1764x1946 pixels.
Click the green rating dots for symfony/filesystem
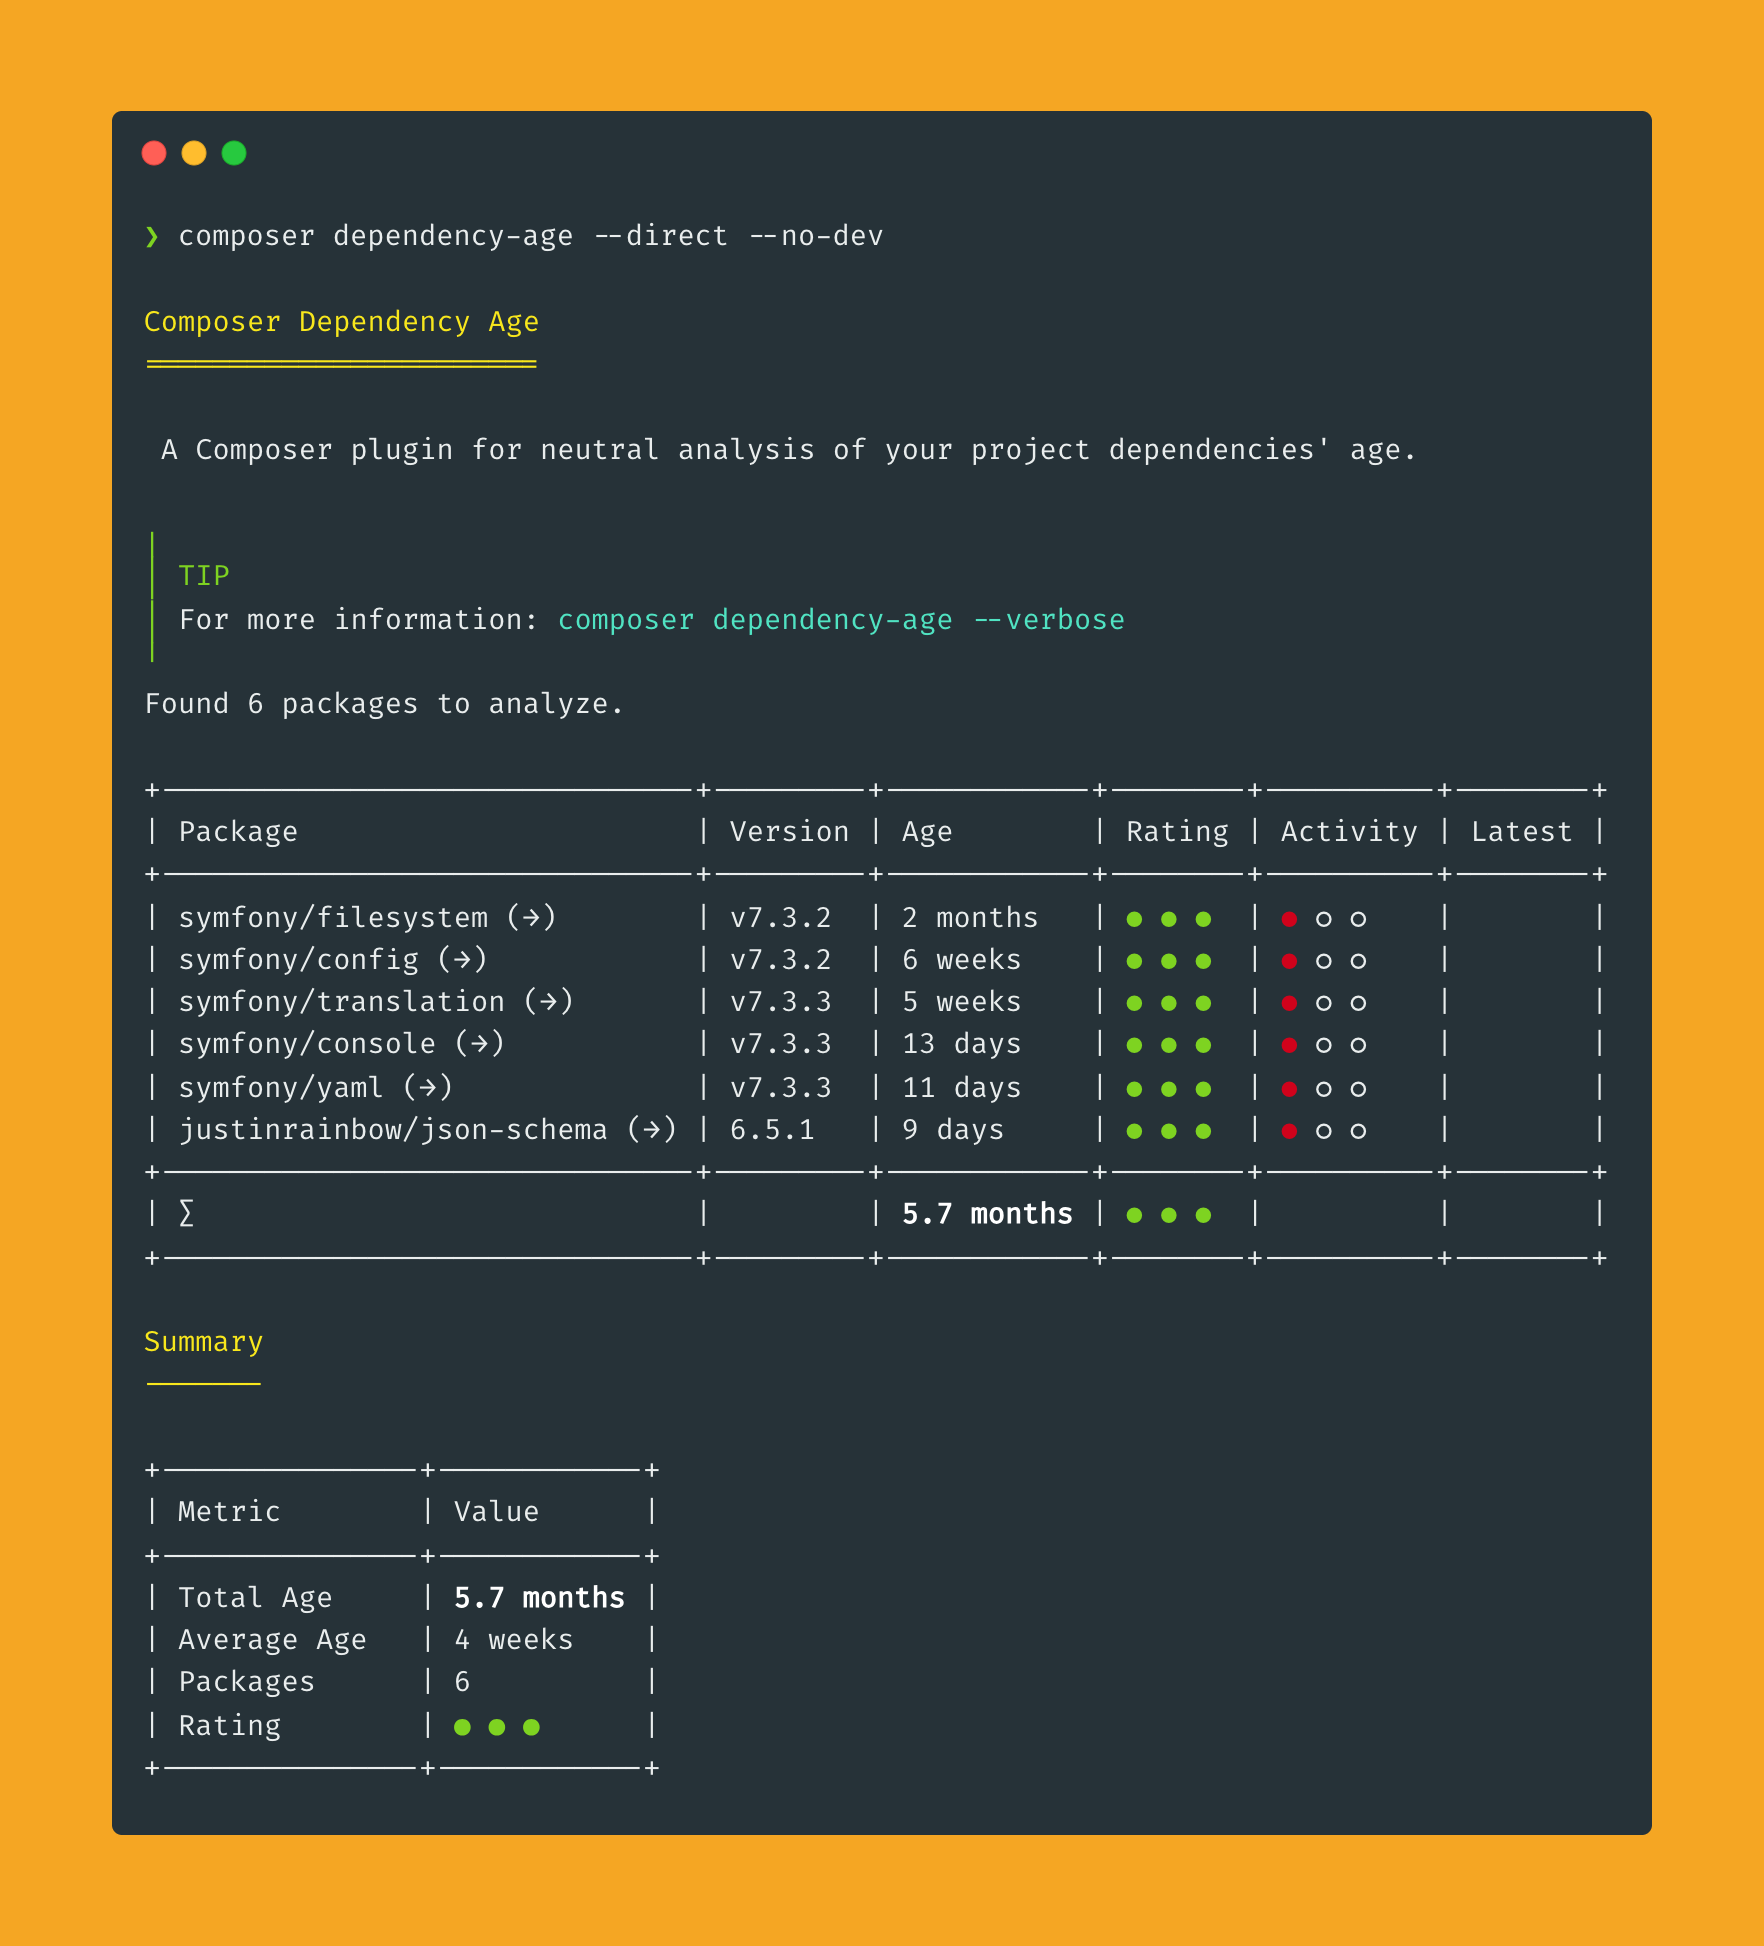click(x=1169, y=919)
